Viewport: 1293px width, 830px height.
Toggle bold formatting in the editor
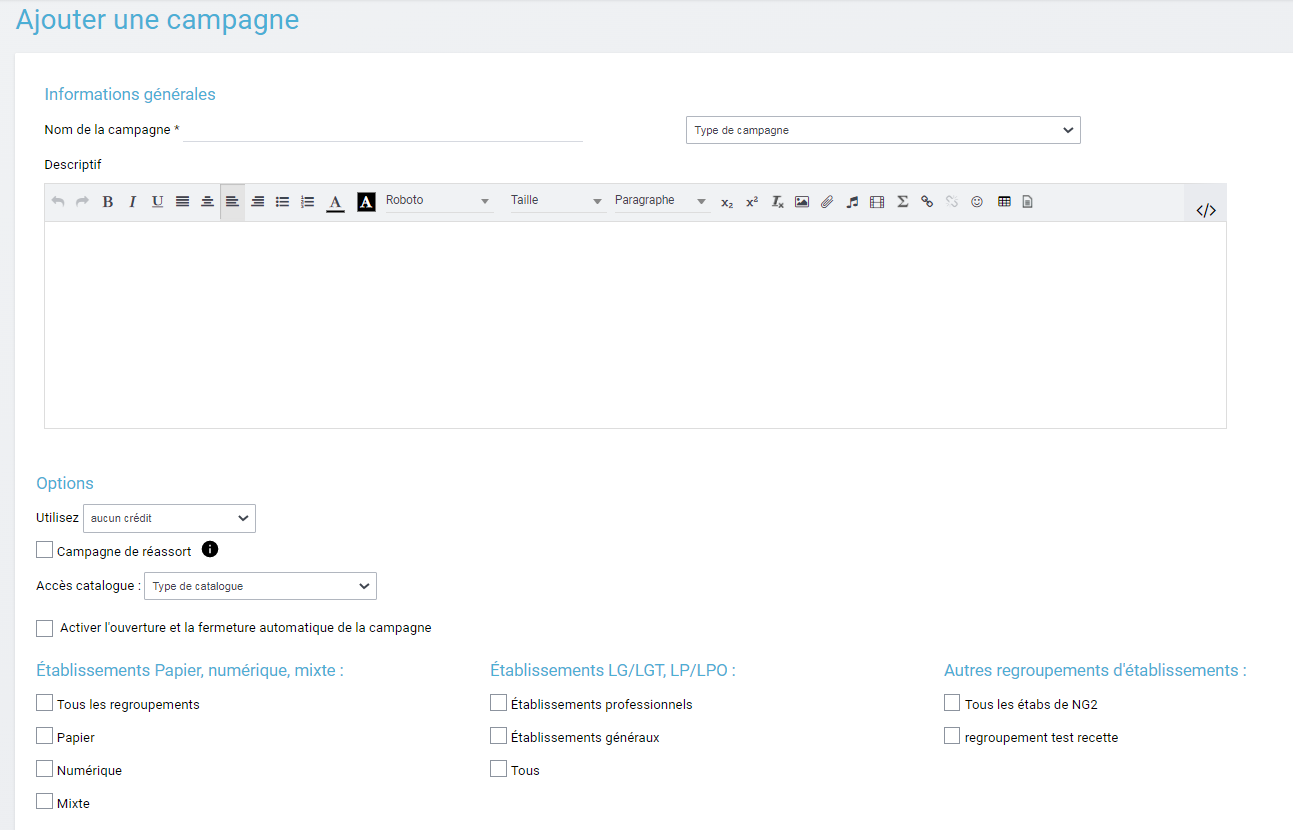coord(108,202)
